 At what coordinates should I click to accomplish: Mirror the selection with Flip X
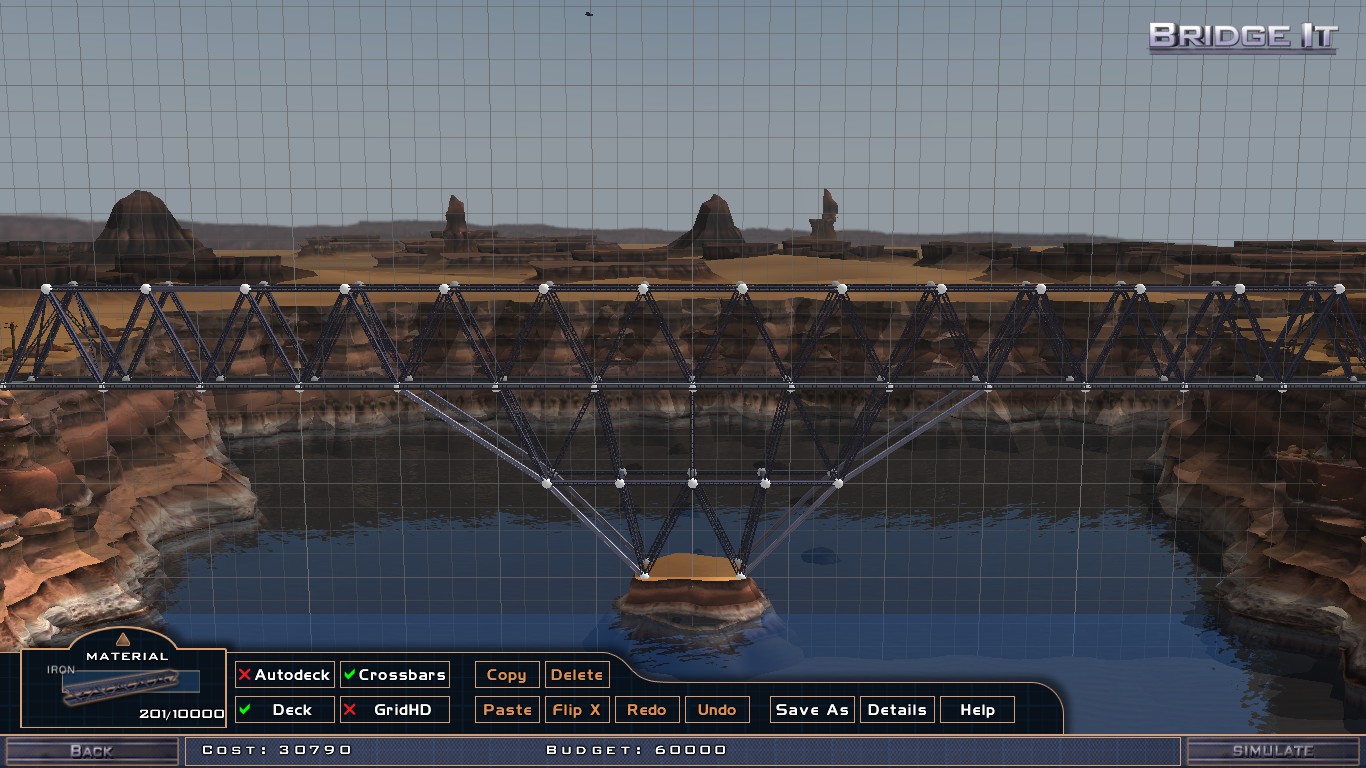click(x=577, y=710)
